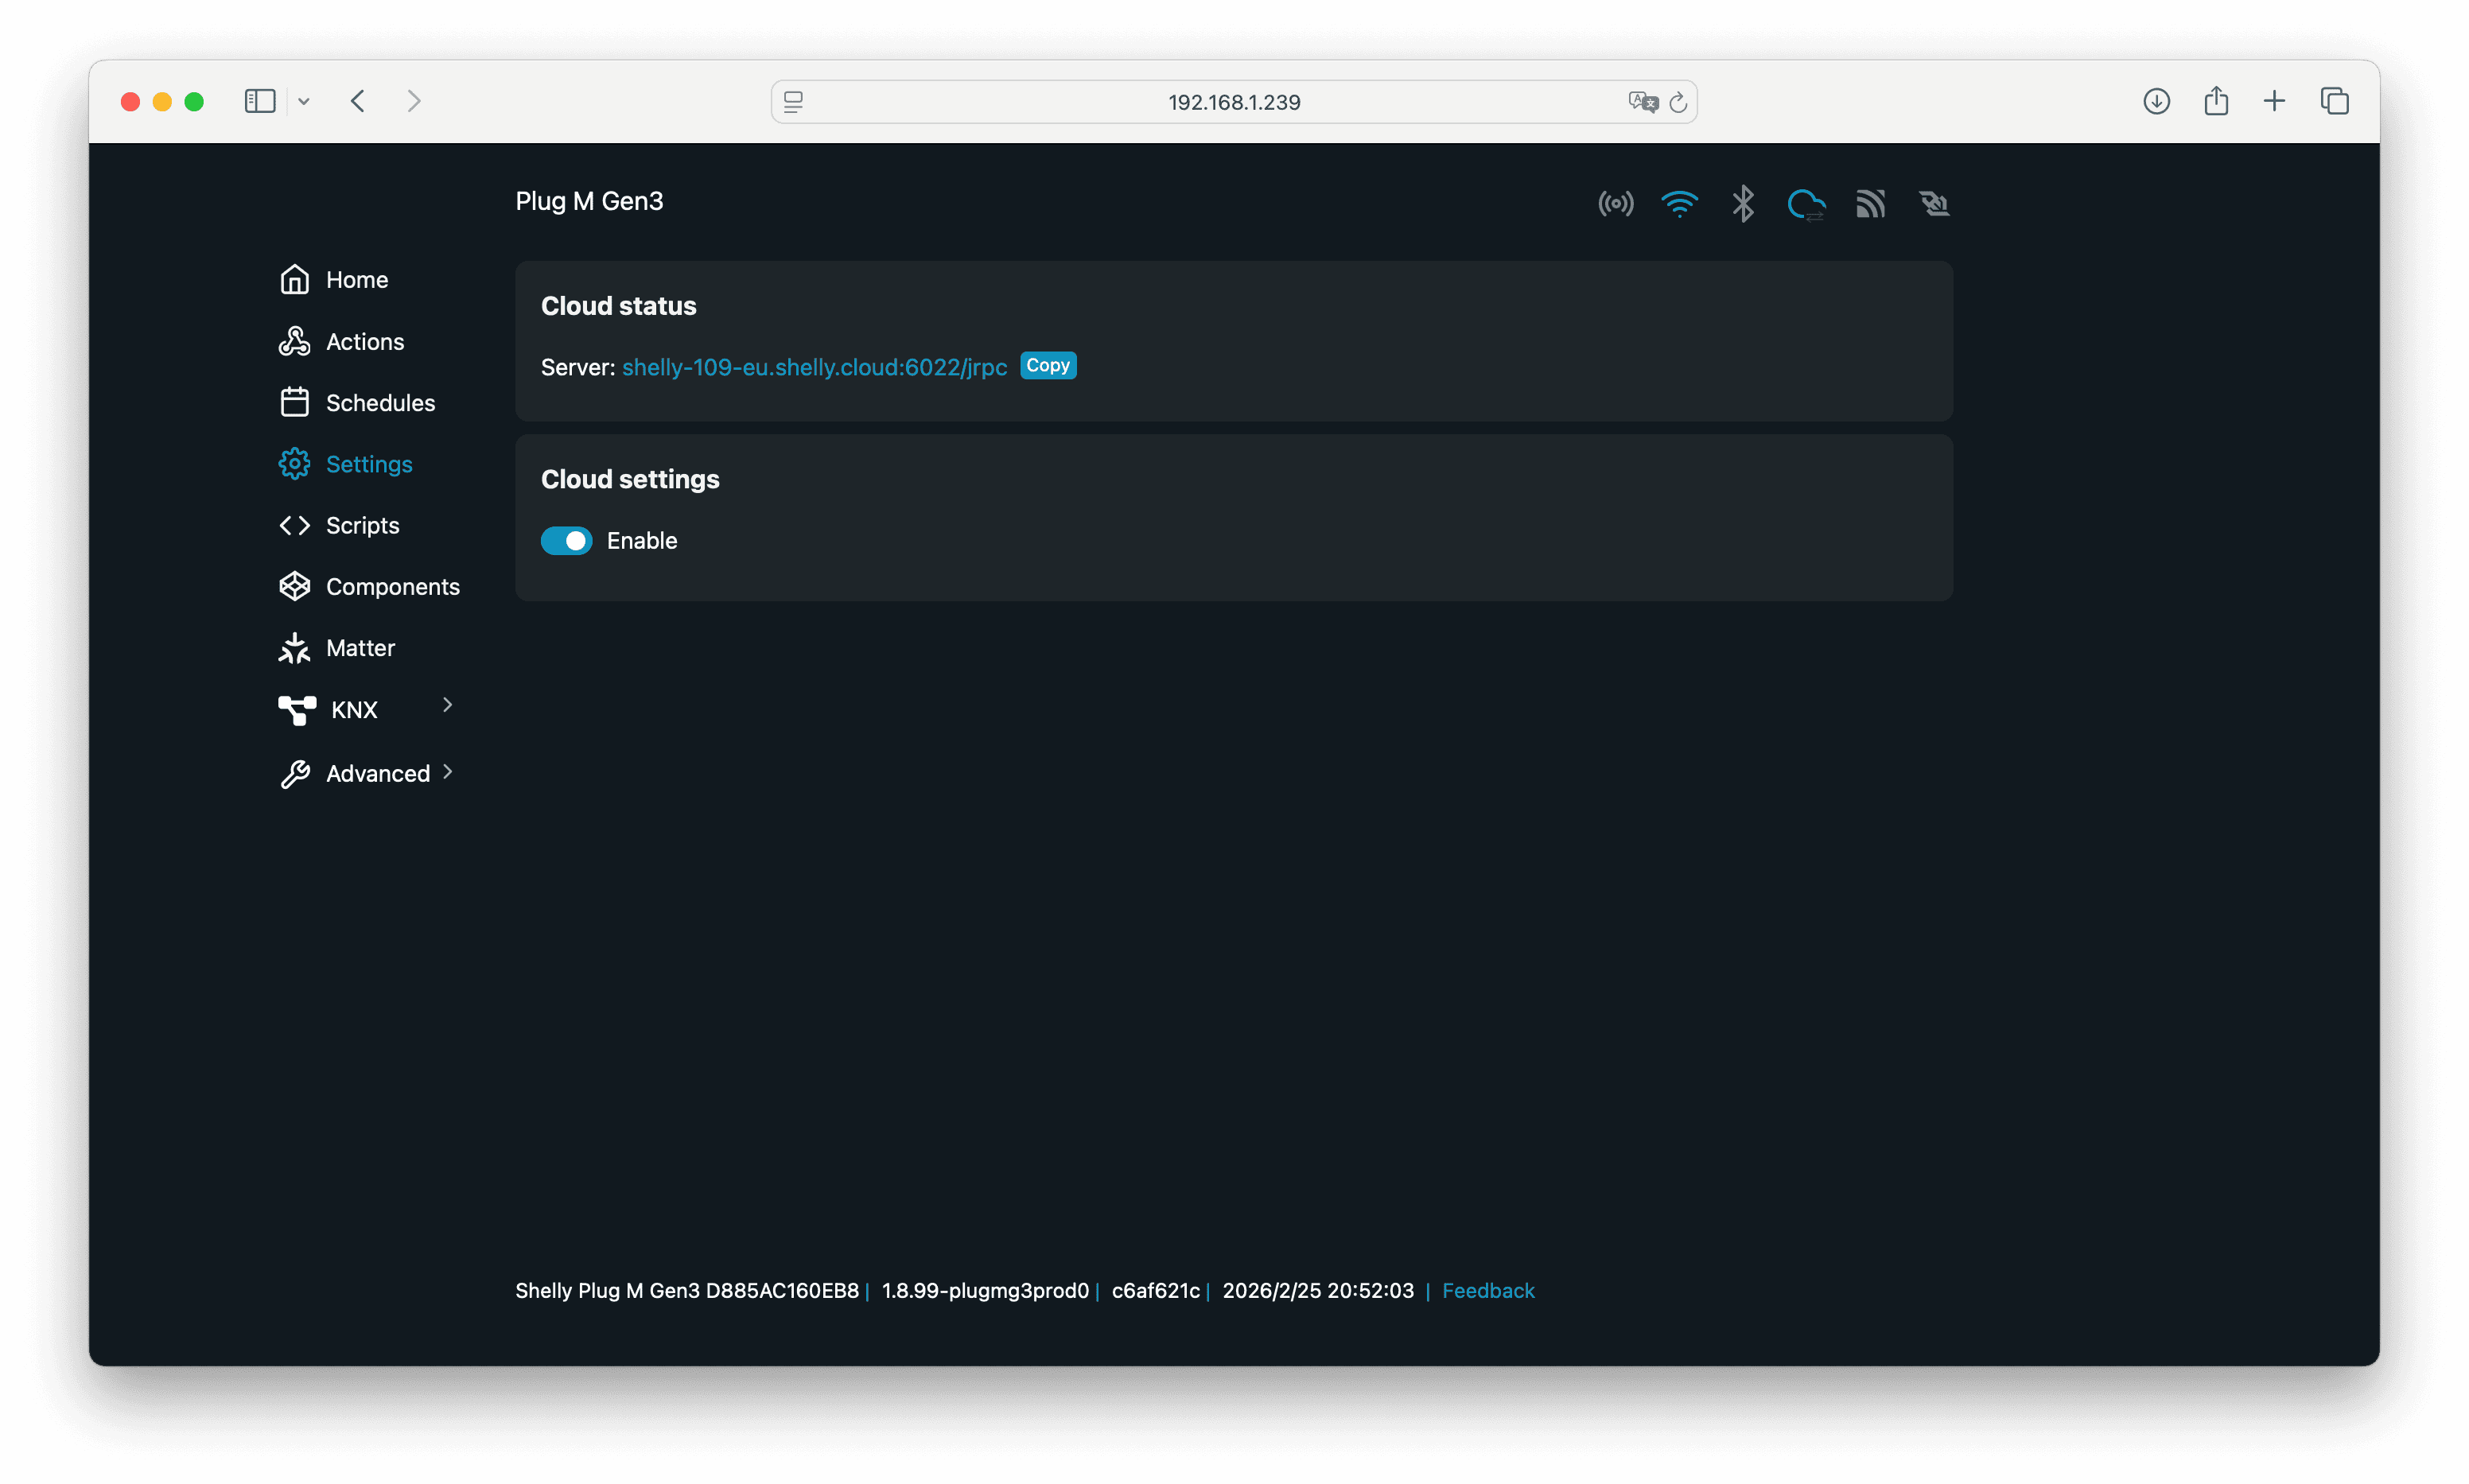
Task: Open the Scripts menu item
Action: pyautogui.click(x=362, y=526)
